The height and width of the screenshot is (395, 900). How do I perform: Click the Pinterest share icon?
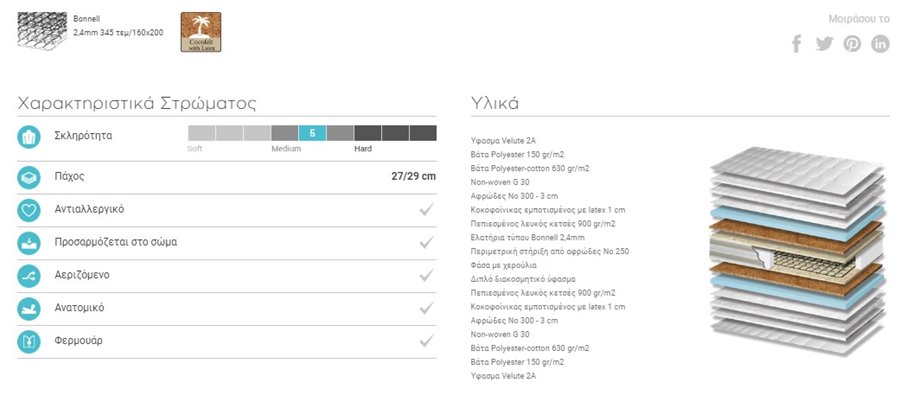click(852, 44)
